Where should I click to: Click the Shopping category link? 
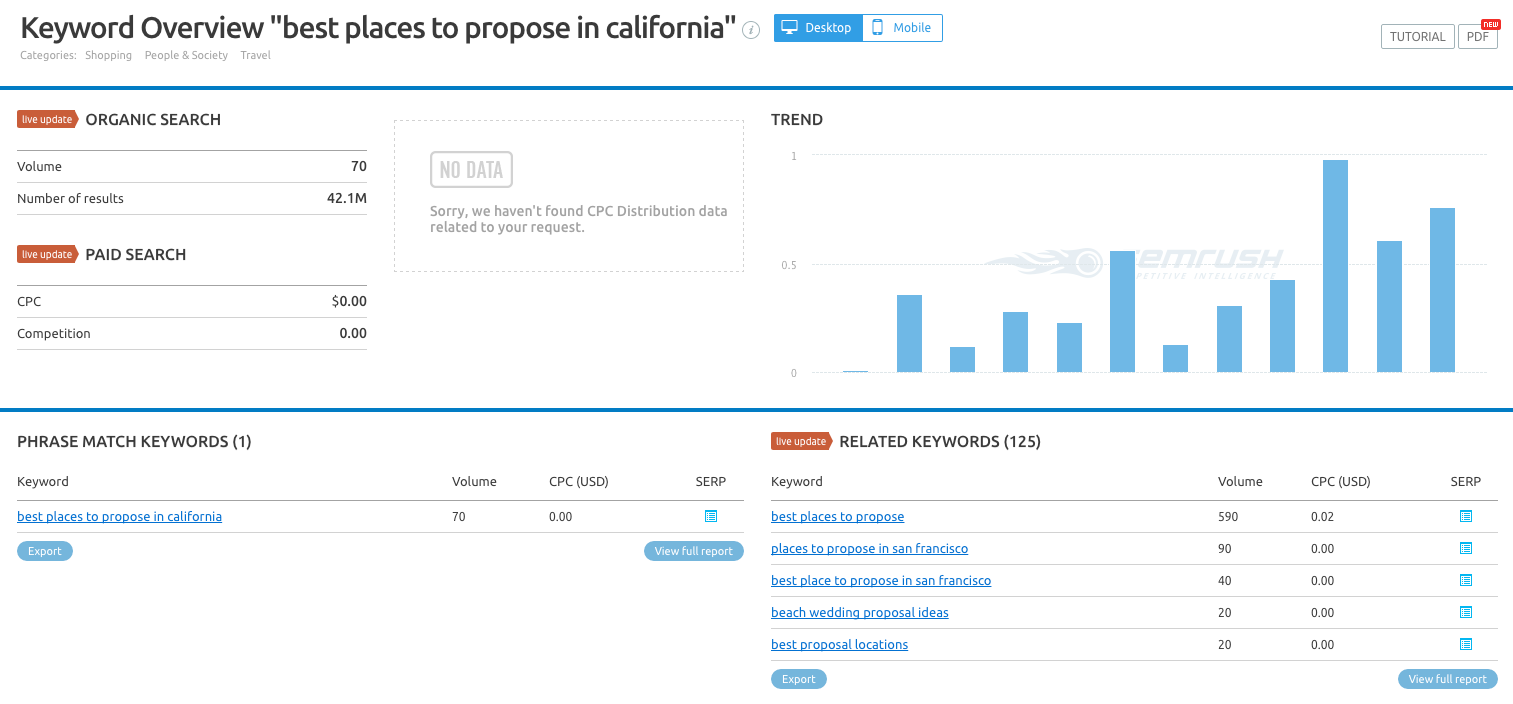click(108, 55)
